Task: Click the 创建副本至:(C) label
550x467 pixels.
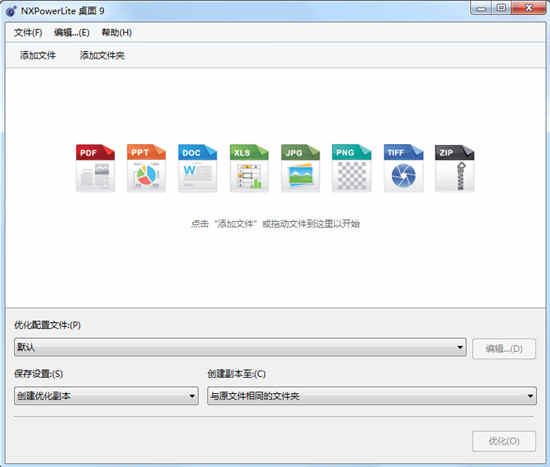Action: [x=236, y=374]
